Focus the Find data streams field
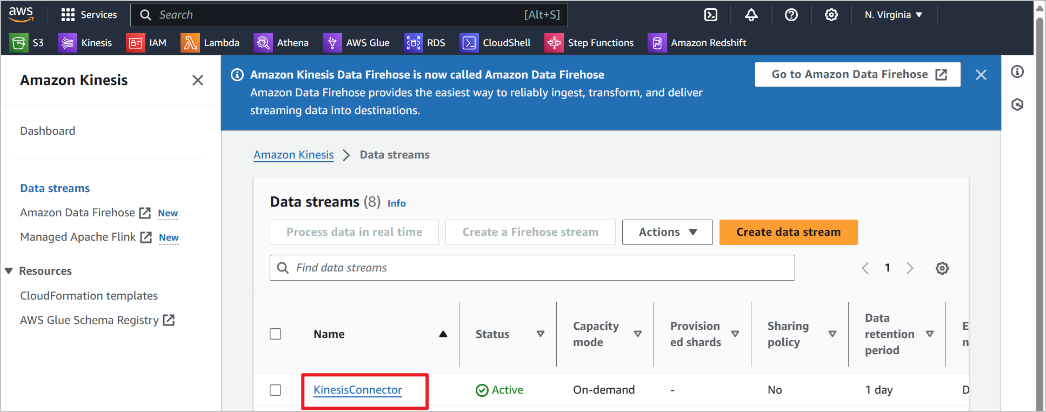Viewport: 1046px width, 412px height. pyautogui.click(x=532, y=267)
